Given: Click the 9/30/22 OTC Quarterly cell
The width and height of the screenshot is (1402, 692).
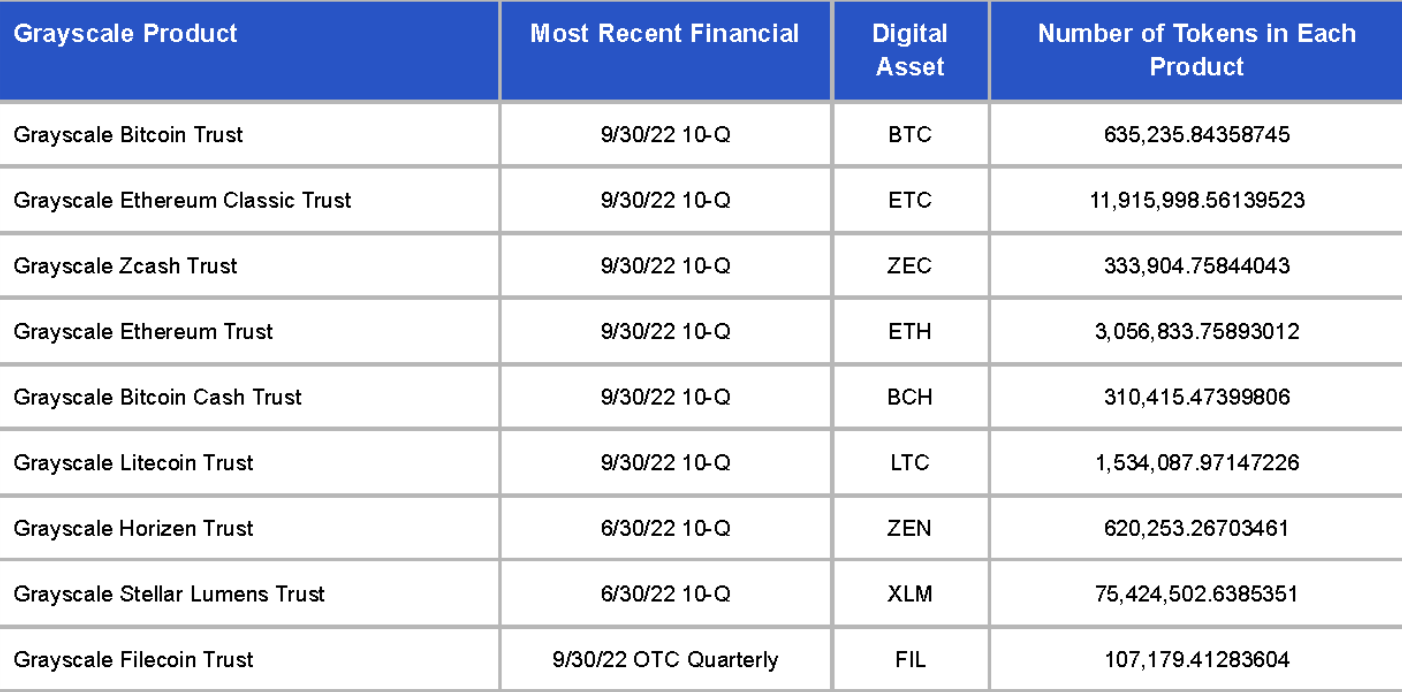Looking at the screenshot, I should pyautogui.click(x=665, y=660).
